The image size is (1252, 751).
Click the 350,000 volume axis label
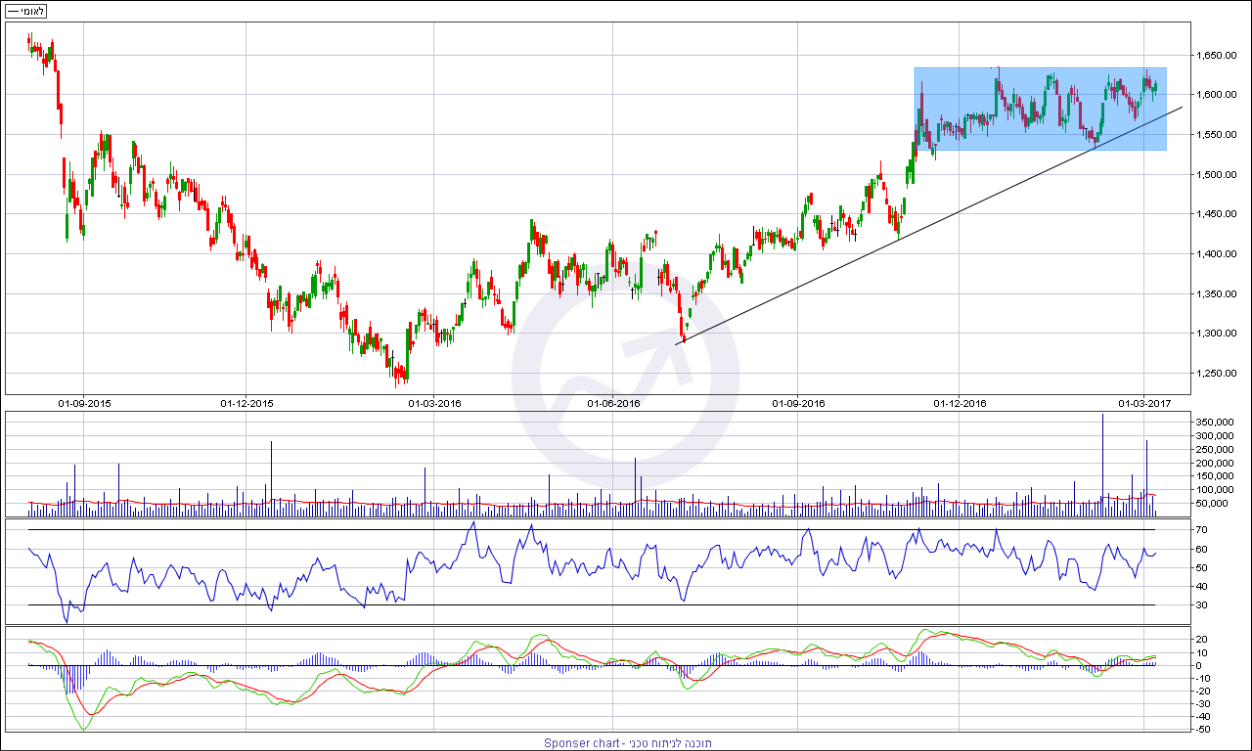click(x=1214, y=423)
